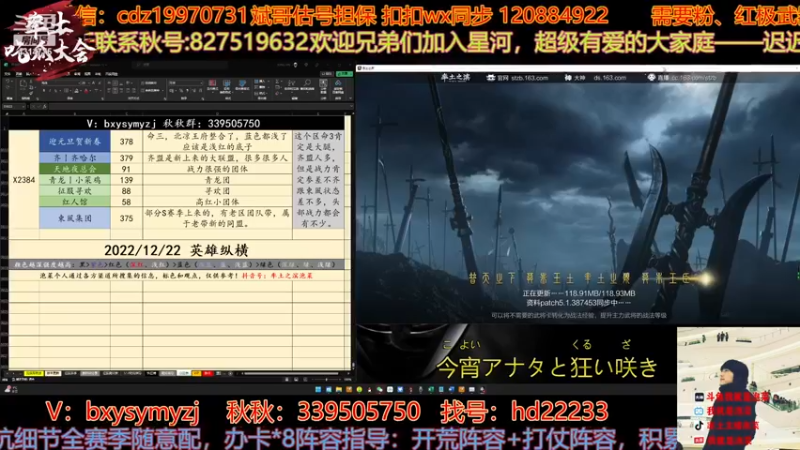
Task: Open Excel icon on the taskbar
Action: tap(431, 389)
